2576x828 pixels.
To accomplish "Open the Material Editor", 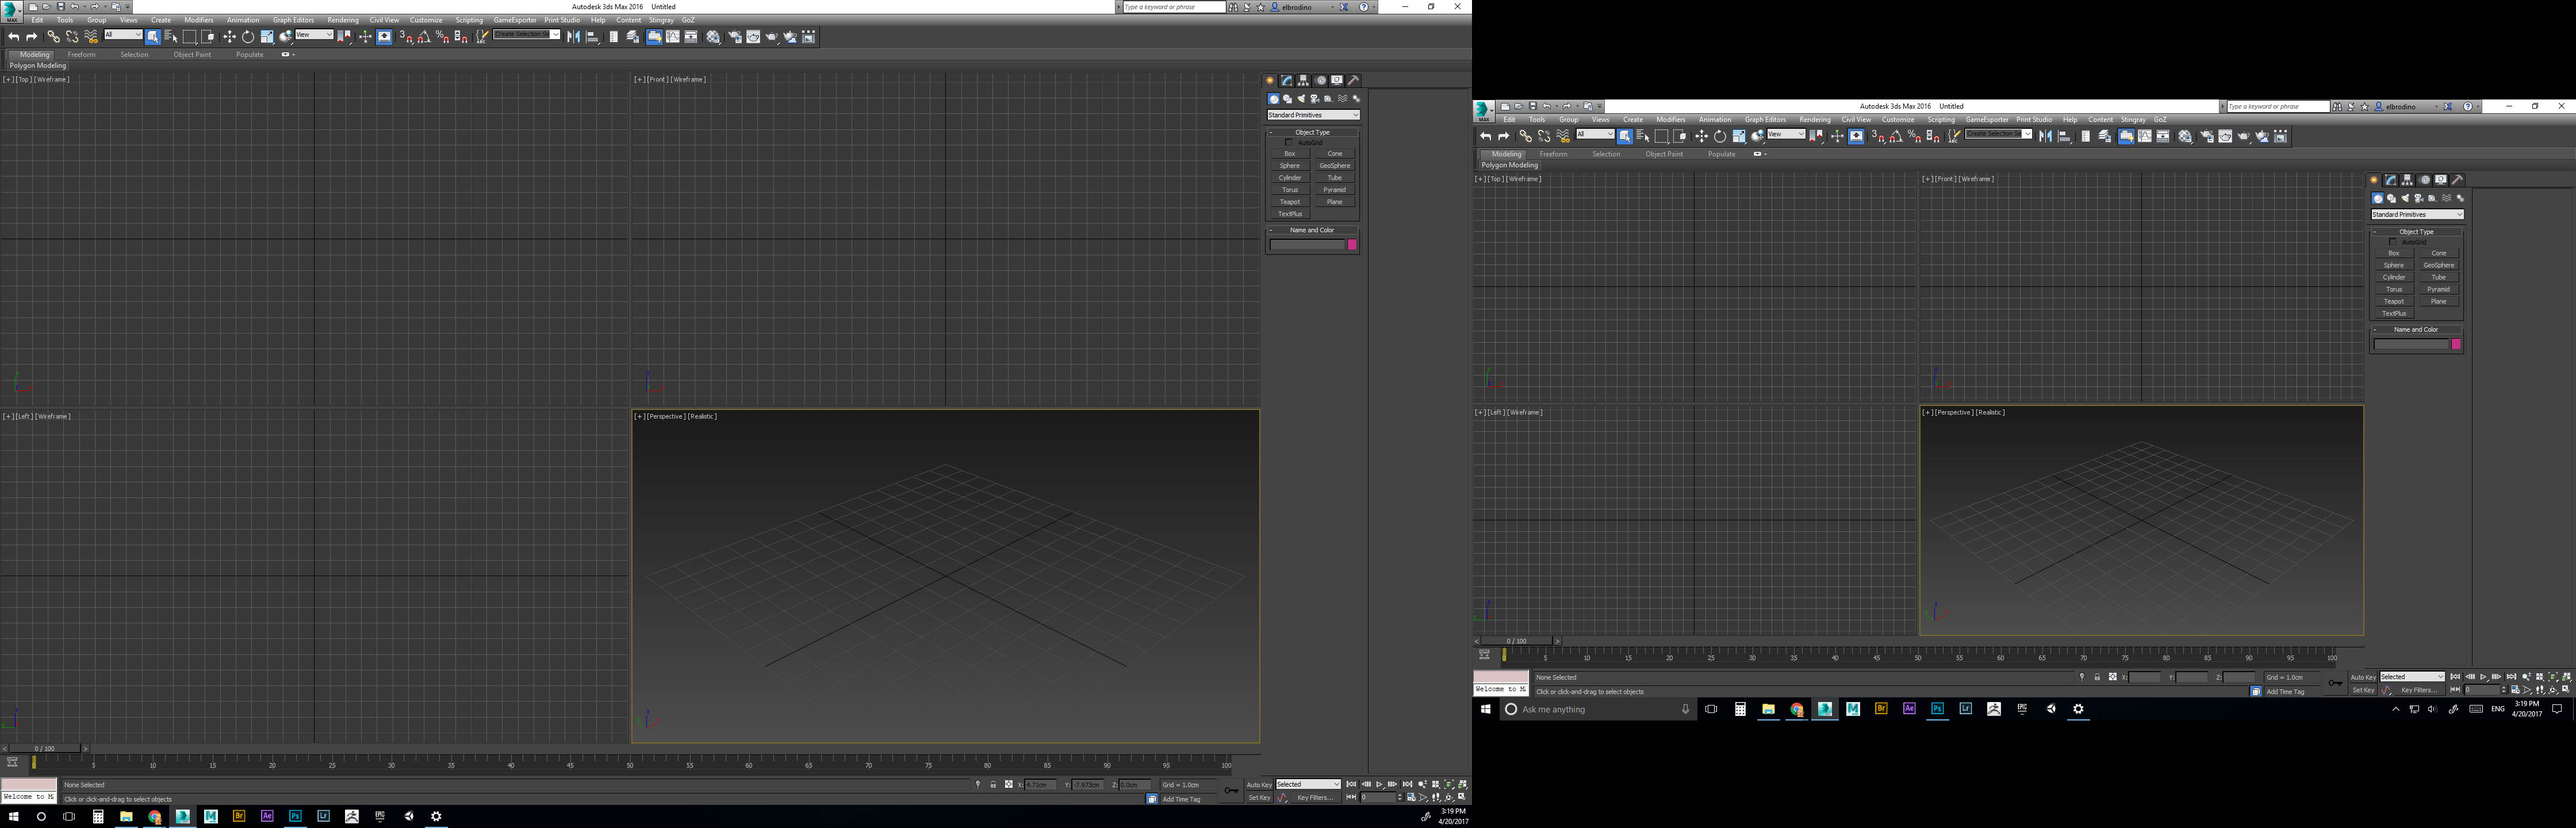I will 712,36.
